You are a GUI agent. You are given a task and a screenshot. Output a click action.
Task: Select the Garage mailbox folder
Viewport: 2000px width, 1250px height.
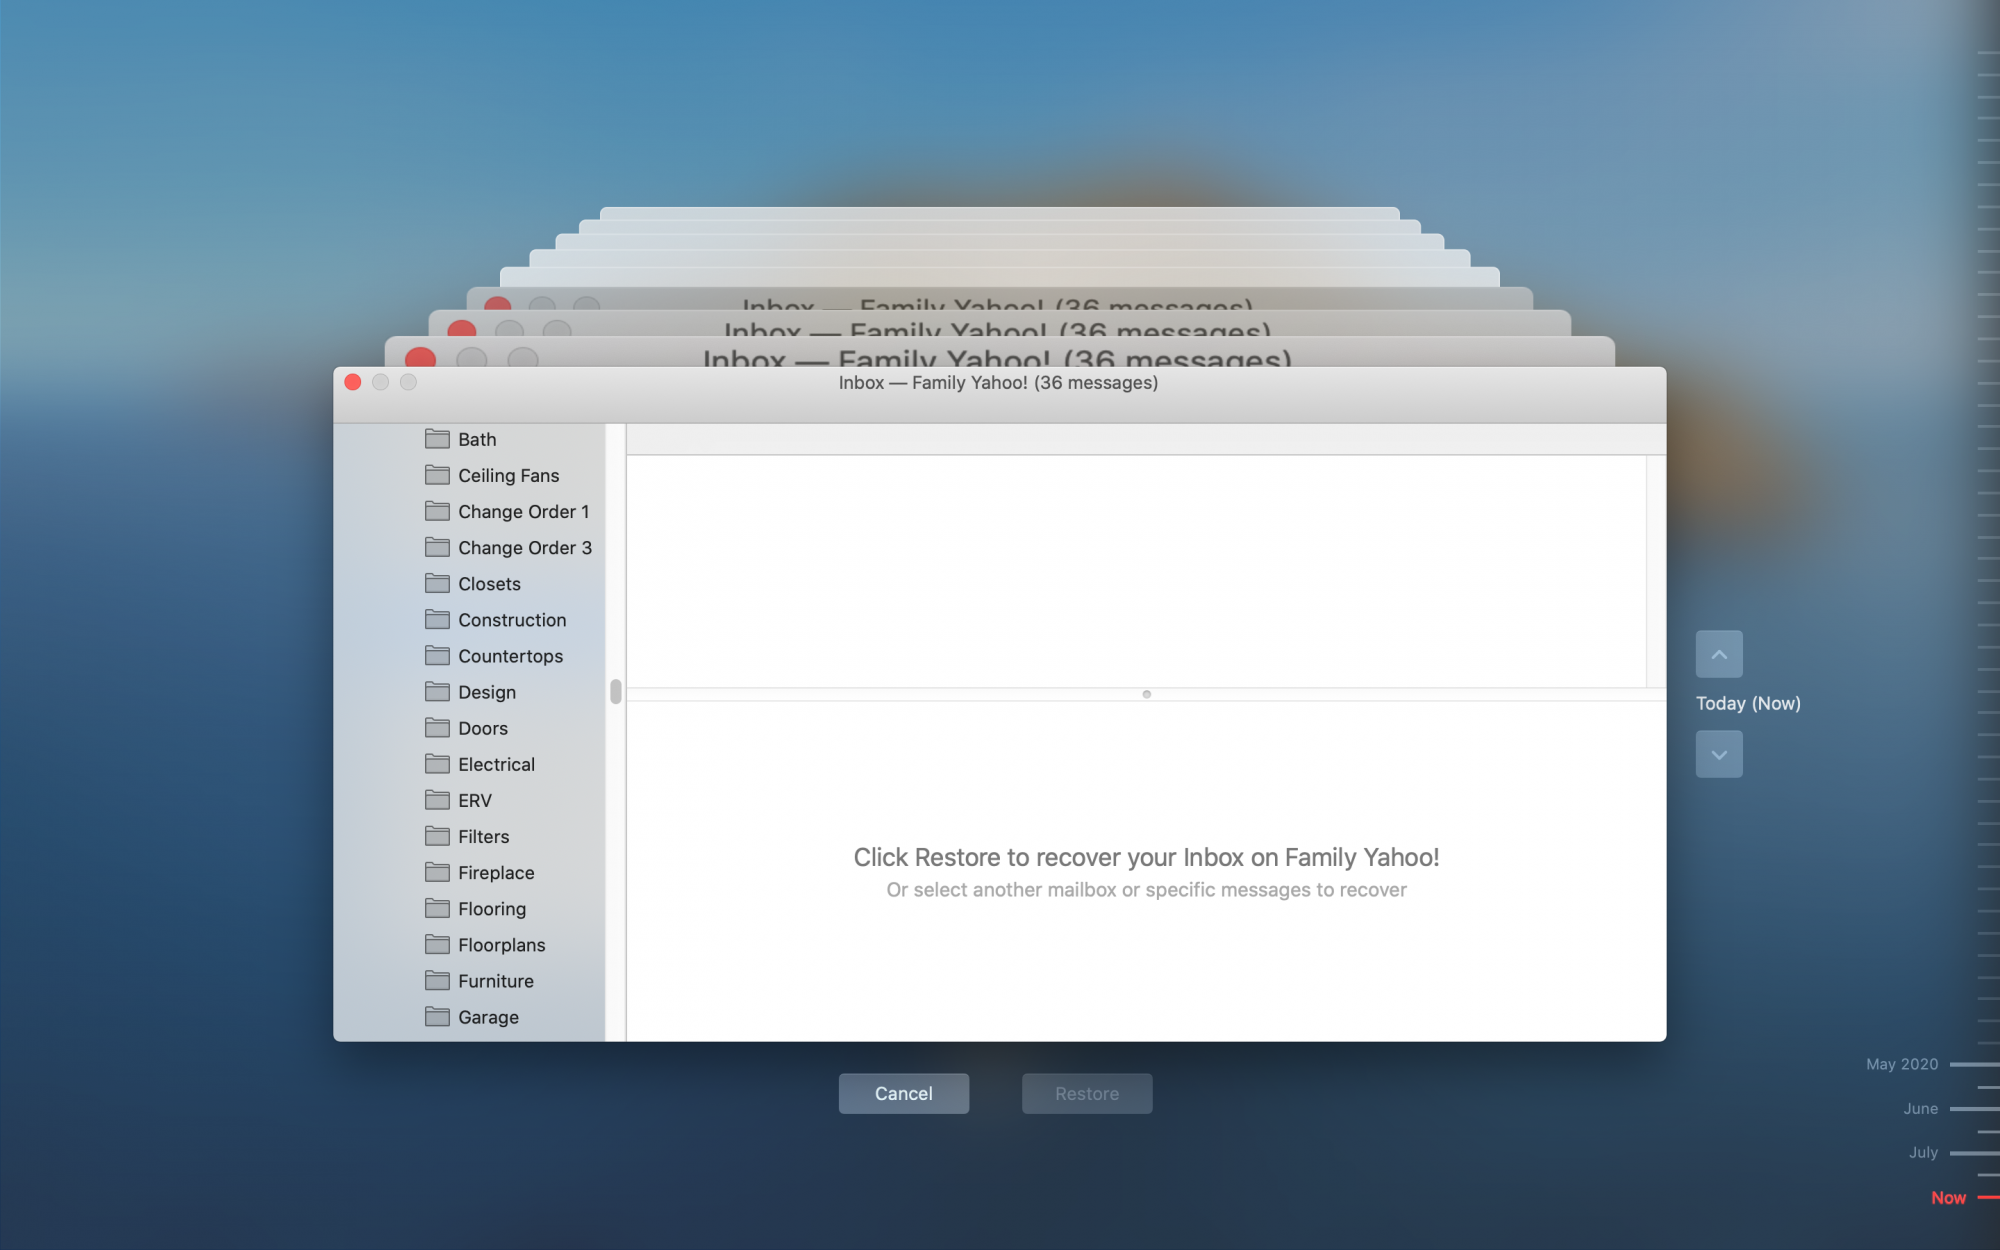(487, 1017)
